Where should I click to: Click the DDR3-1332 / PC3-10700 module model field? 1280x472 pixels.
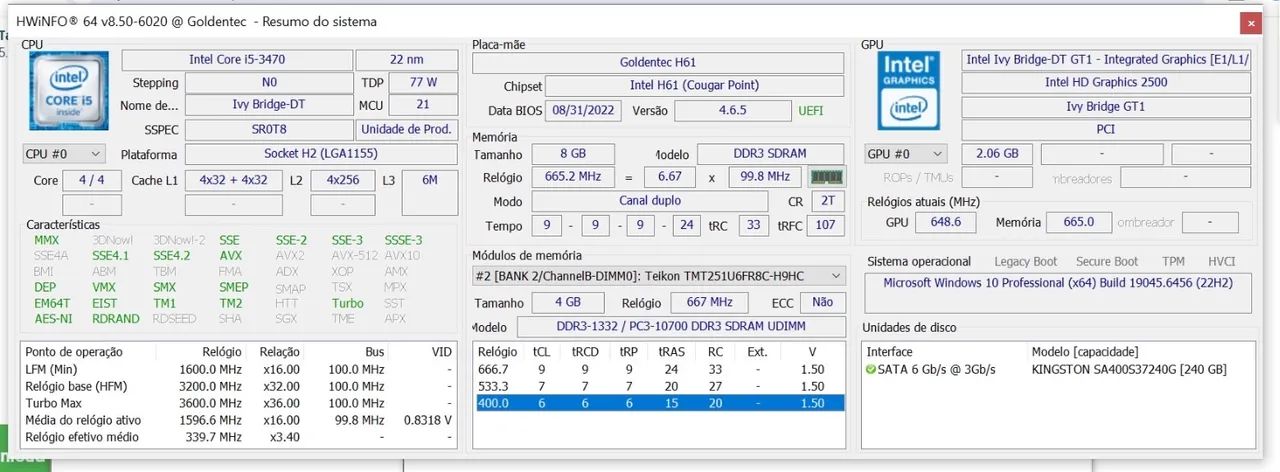point(681,327)
